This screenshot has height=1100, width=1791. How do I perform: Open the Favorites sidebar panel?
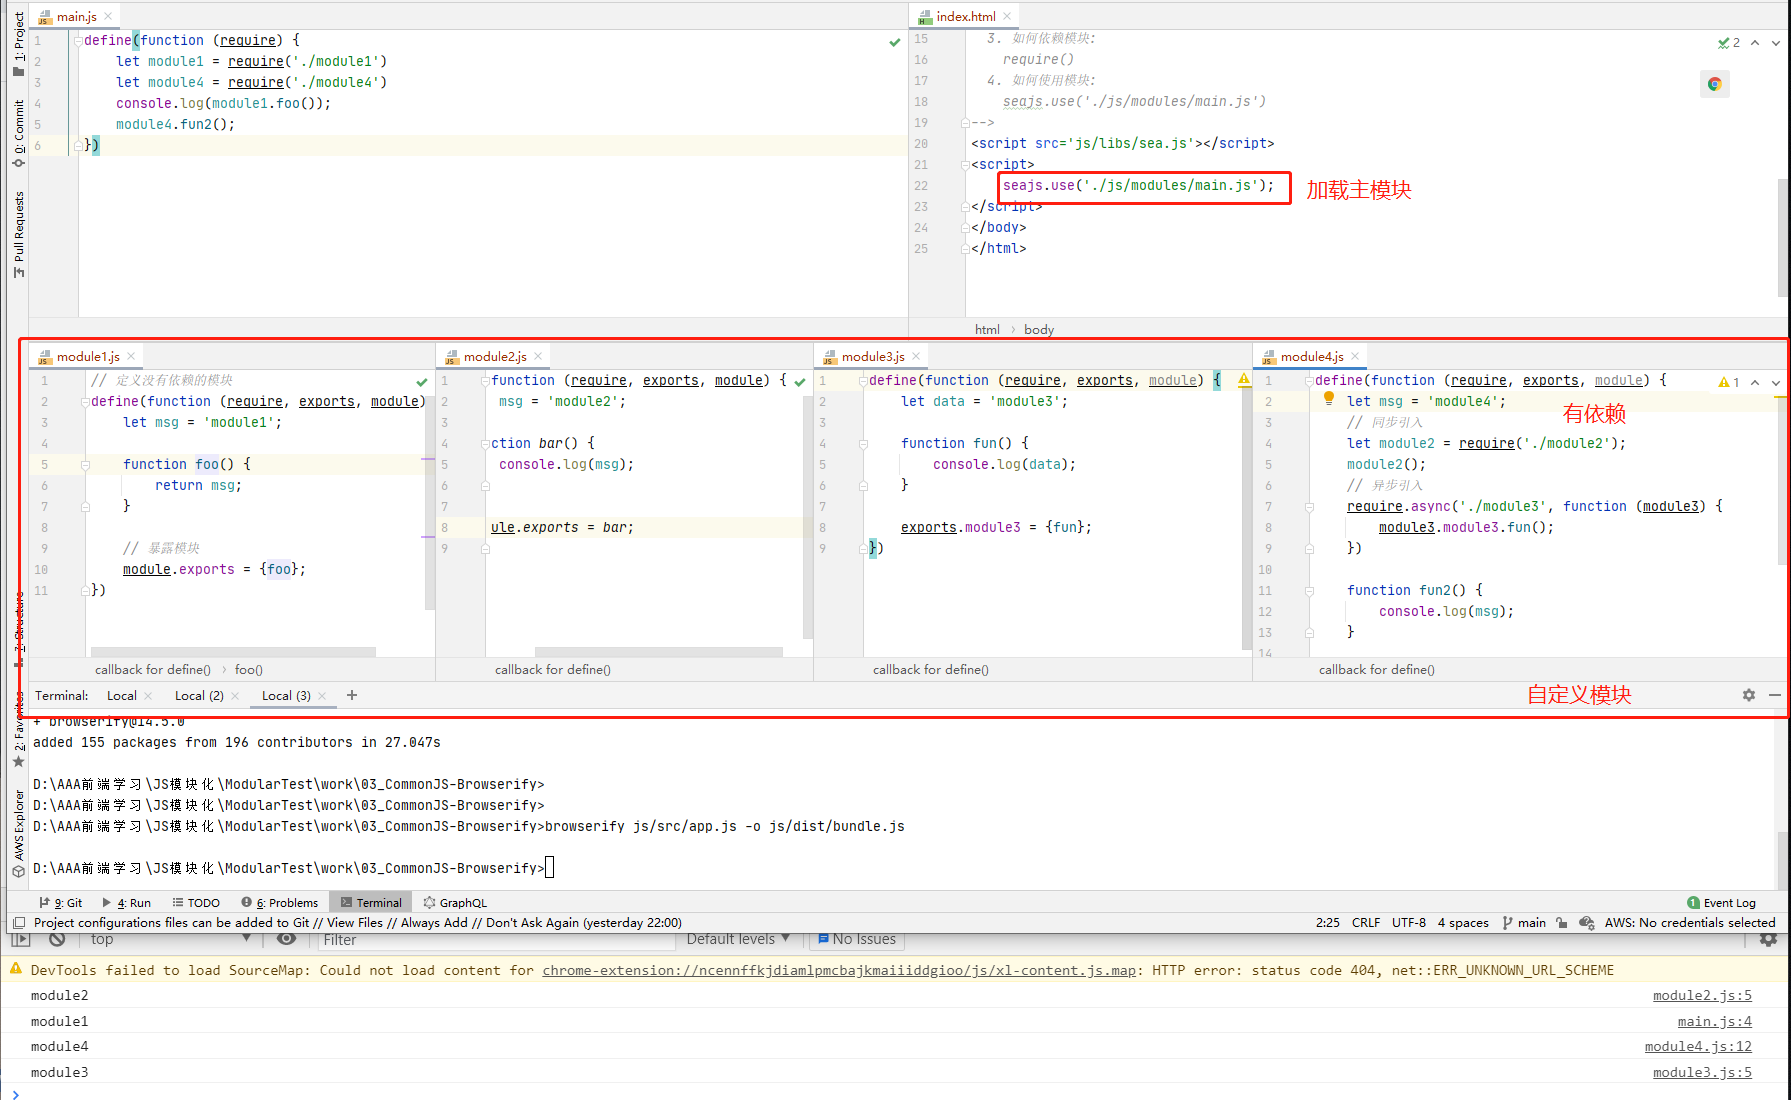click(x=18, y=730)
